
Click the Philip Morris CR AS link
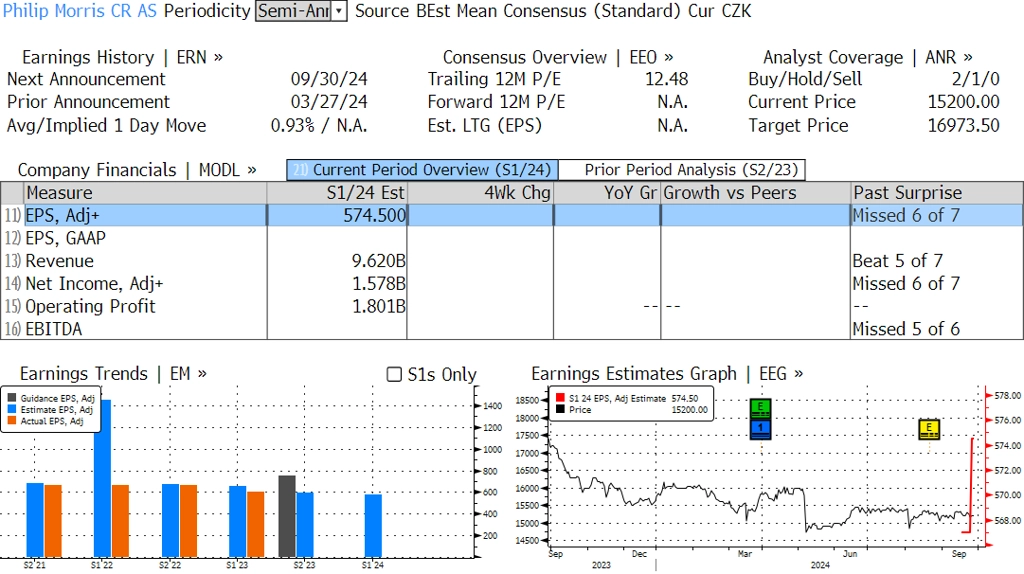click(80, 11)
